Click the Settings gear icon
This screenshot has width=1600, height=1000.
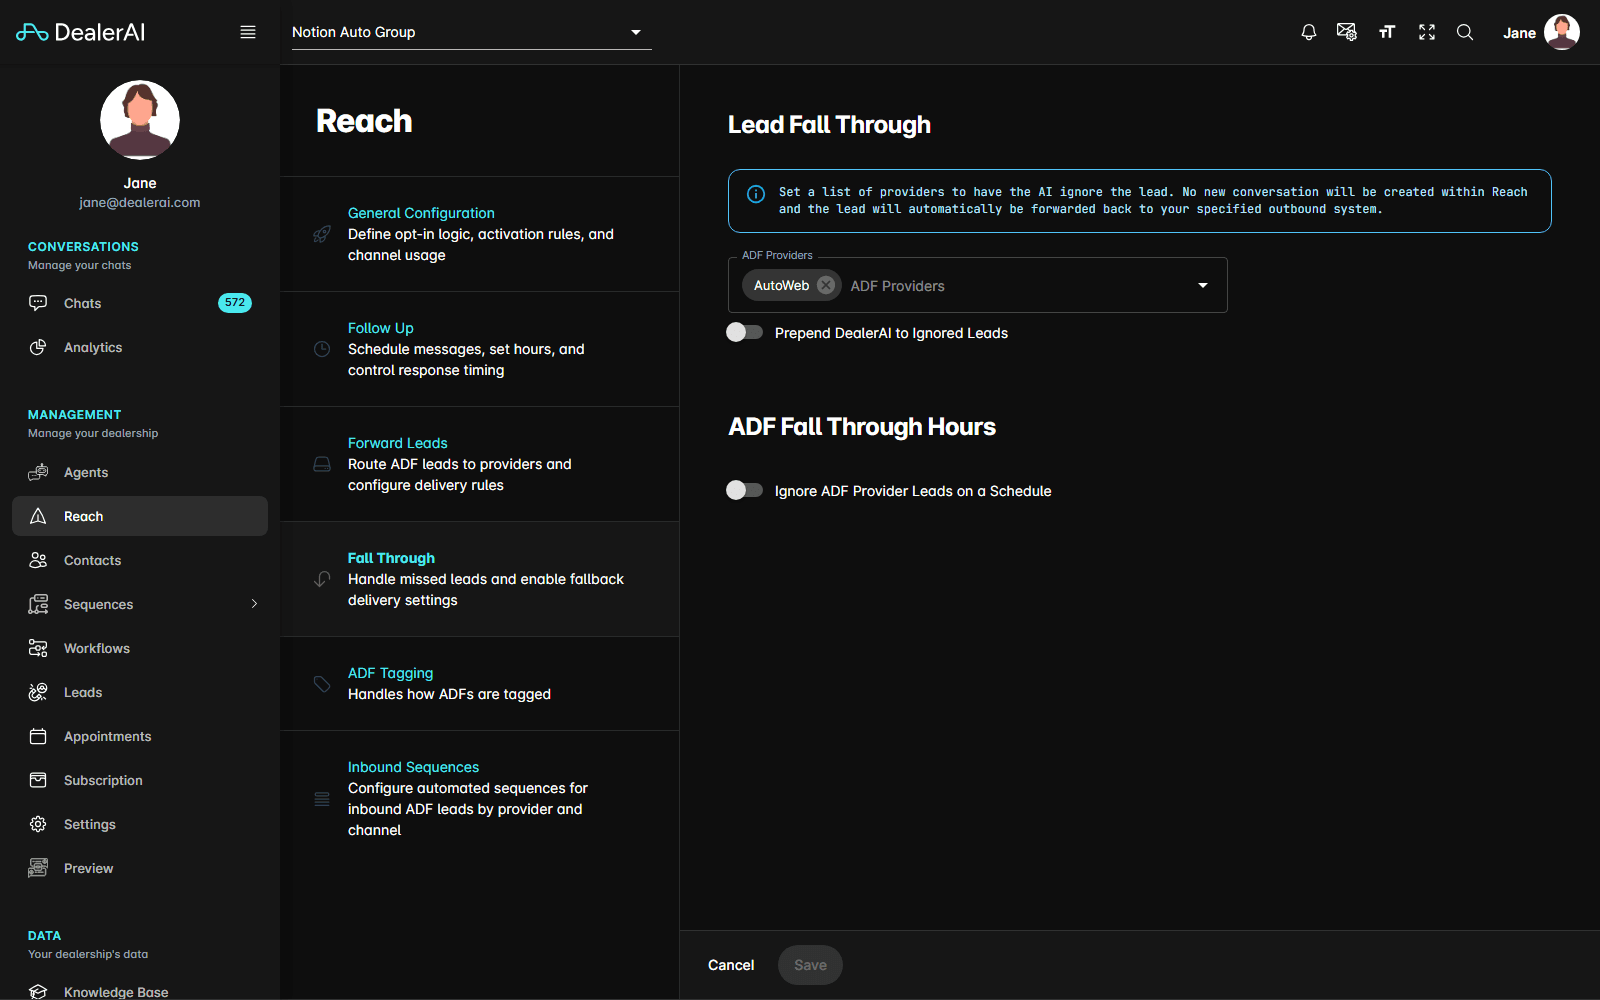[38, 824]
